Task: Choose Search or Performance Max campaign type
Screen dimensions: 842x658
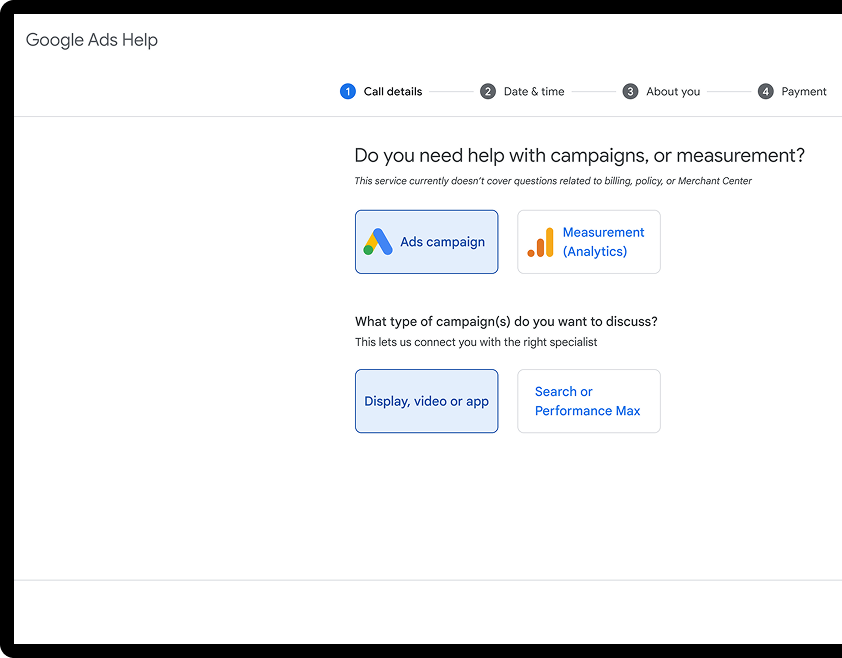Action: click(589, 401)
